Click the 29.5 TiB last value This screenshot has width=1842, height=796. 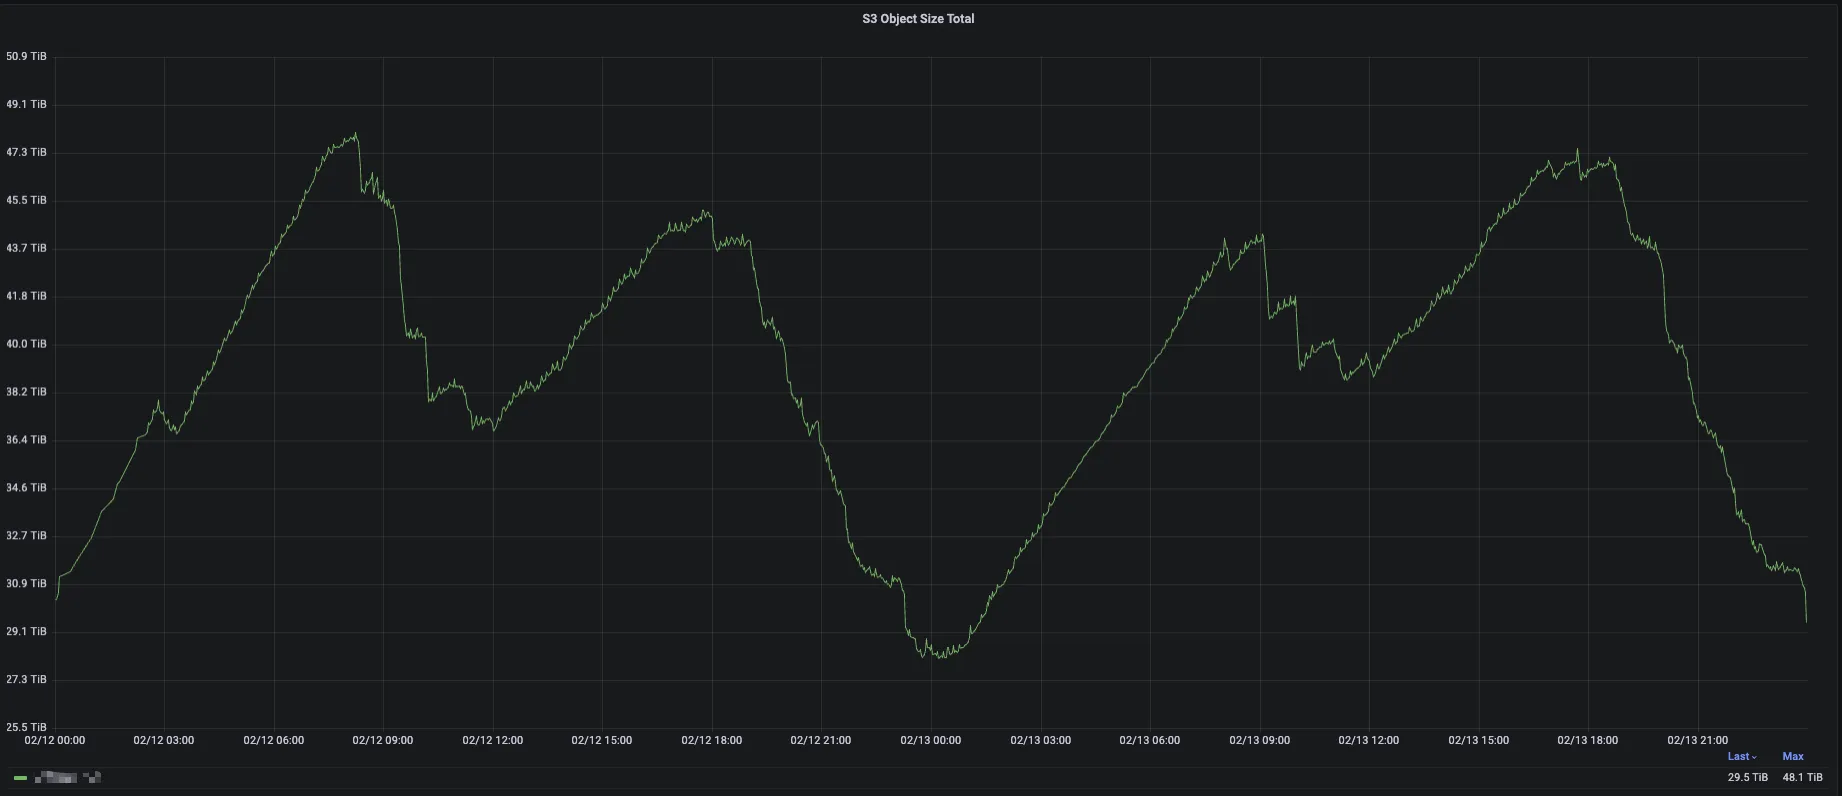click(x=1747, y=777)
